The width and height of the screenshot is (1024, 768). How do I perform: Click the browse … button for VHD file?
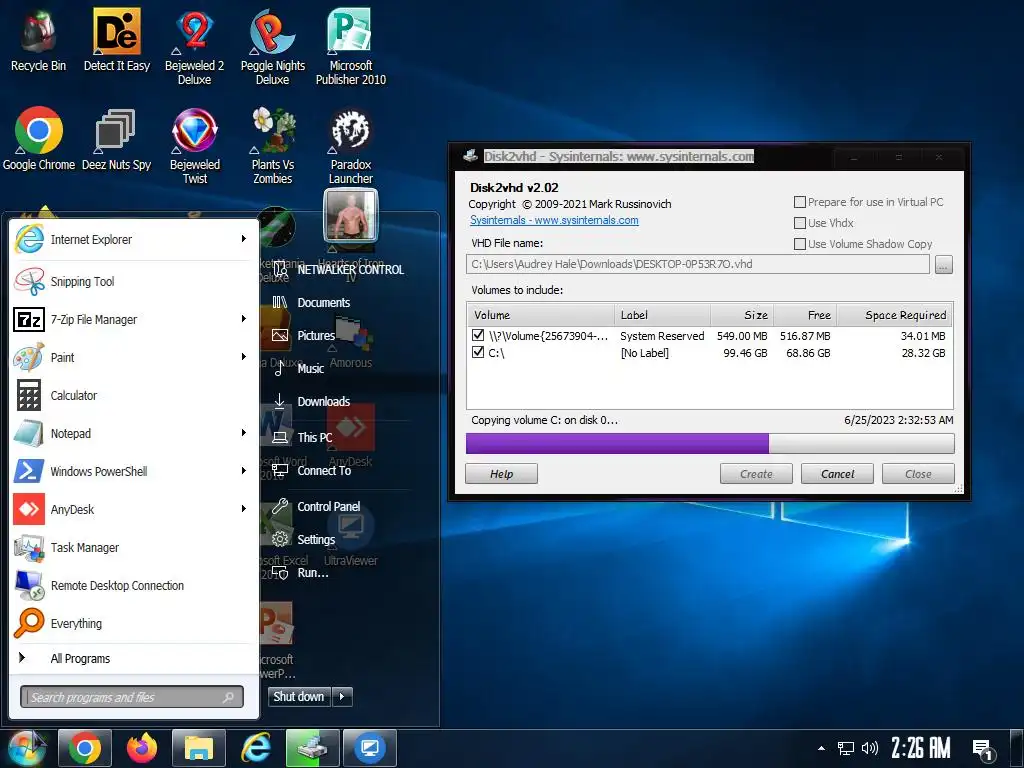[944, 264]
